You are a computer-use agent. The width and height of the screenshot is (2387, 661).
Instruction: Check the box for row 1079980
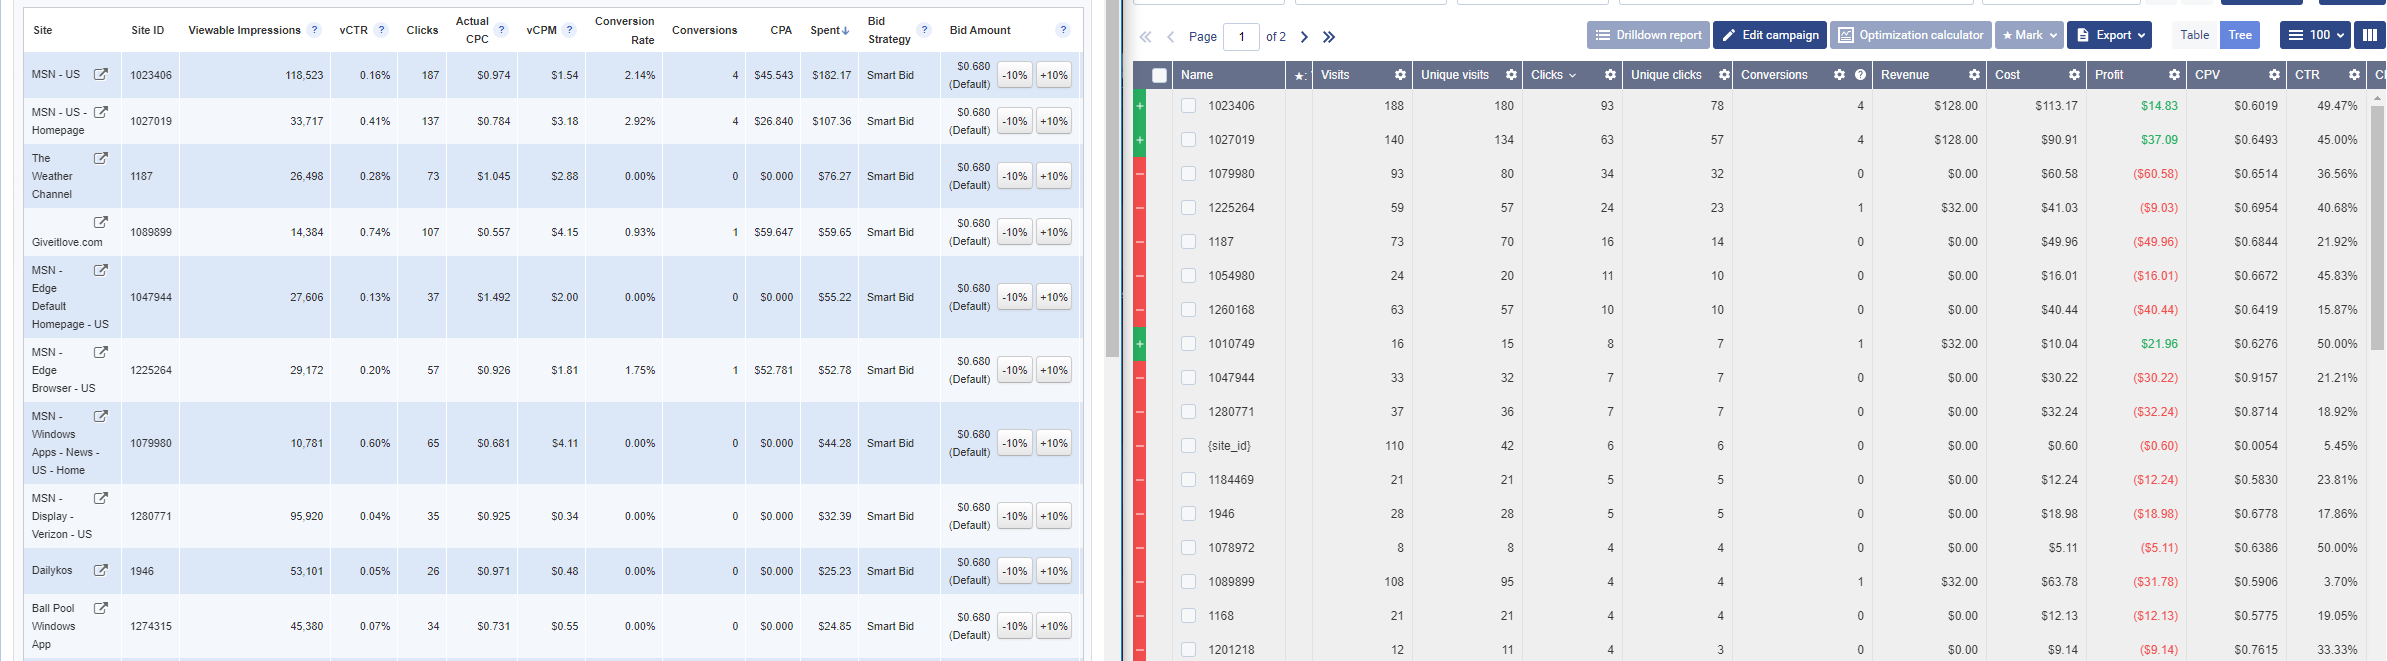pos(1188,173)
